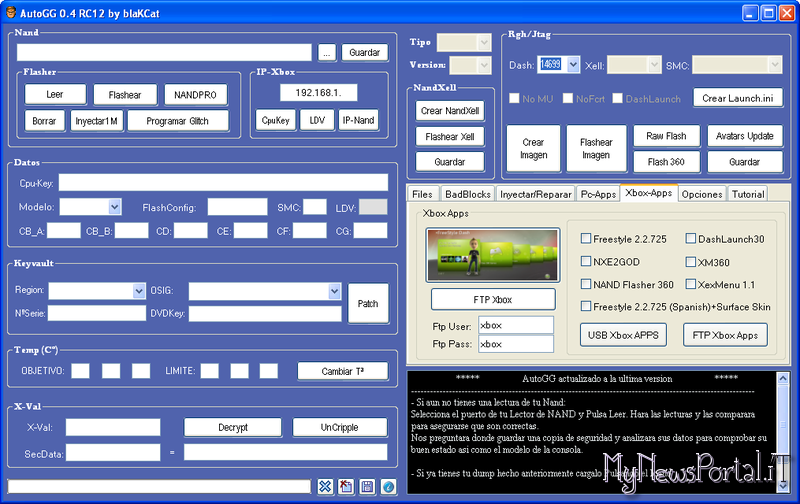Click the IP-Xbox address field
This screenshot has height=504, width=800.
tap(318, 93)
